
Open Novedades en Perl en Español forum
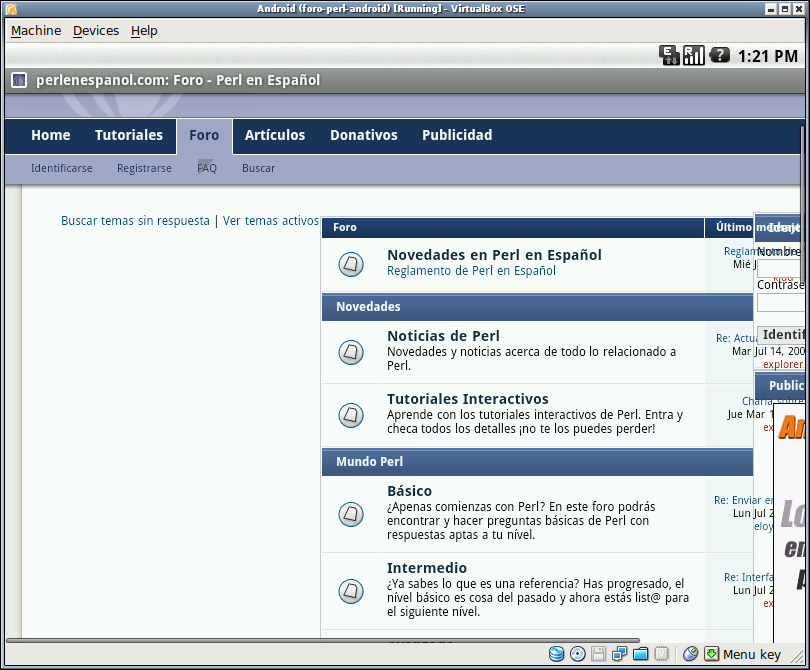494,255
